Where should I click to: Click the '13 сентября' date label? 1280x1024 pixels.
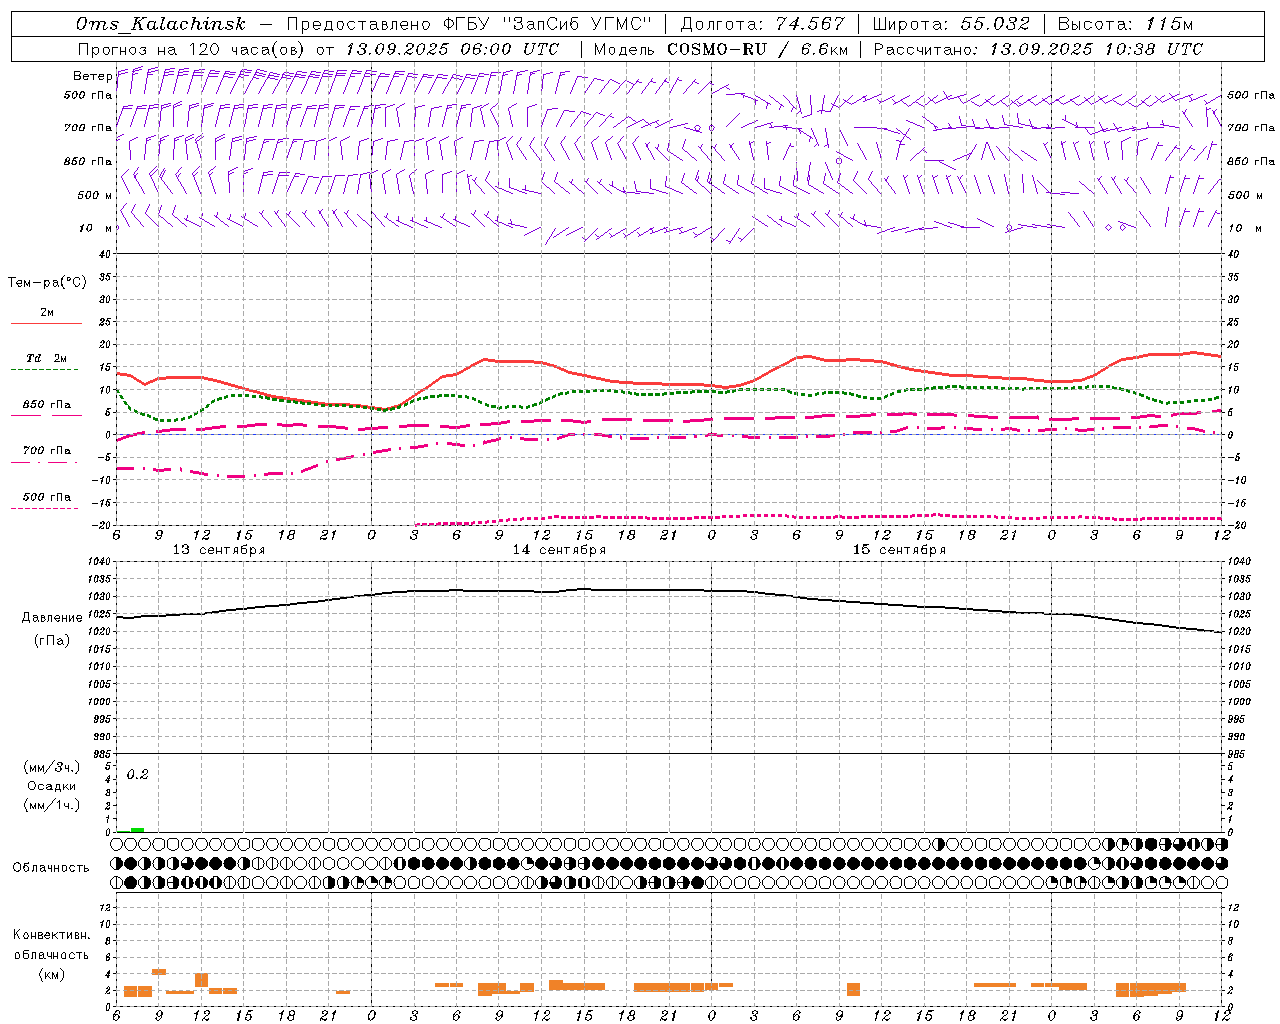click(x=219, y=550)
